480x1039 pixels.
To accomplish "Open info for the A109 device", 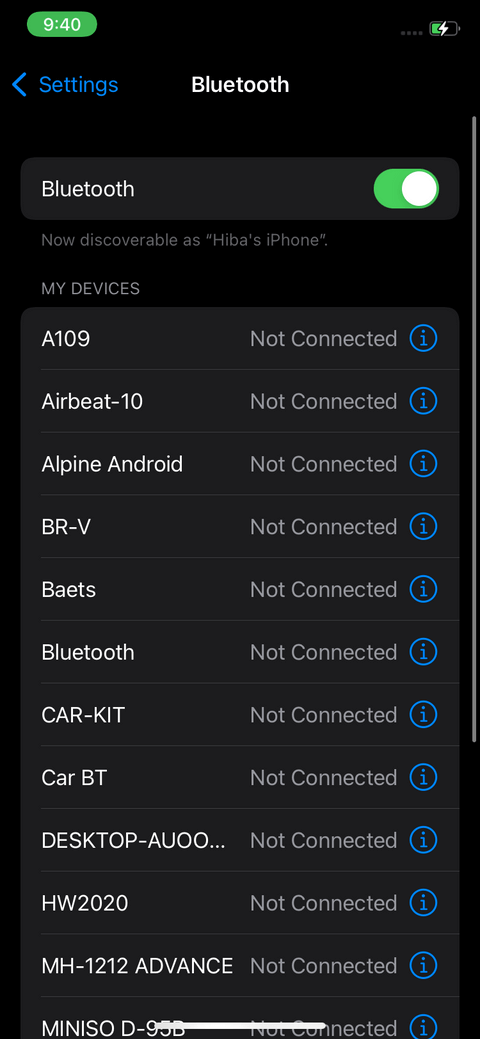I will 423,339.
